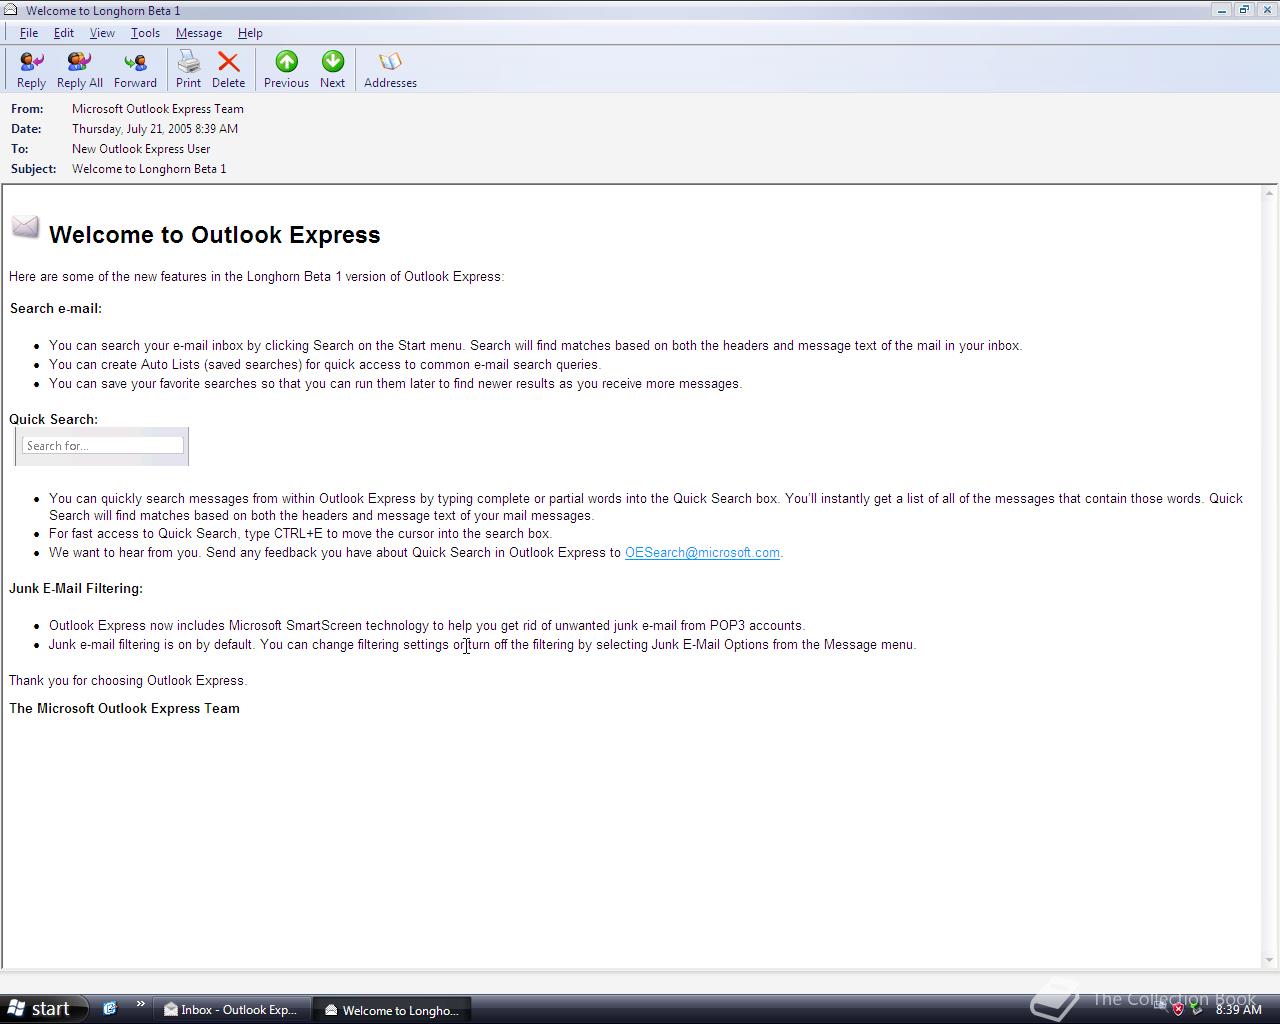Click the 'Junk E-Mail Filtering:' heading
The height and width of the screenshot is (1024, 1280).
[x=76, y=588]
